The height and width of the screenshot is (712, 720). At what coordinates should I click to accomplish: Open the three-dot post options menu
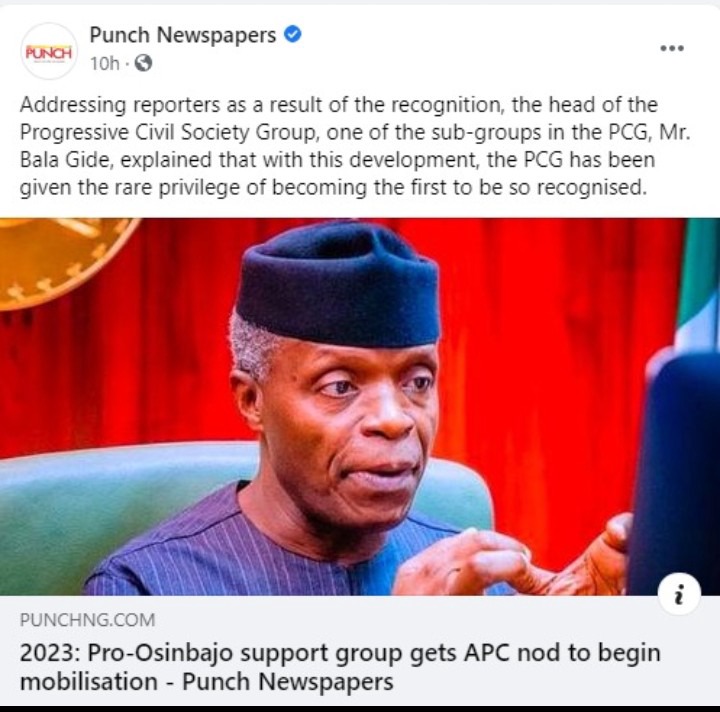(672, 48)
